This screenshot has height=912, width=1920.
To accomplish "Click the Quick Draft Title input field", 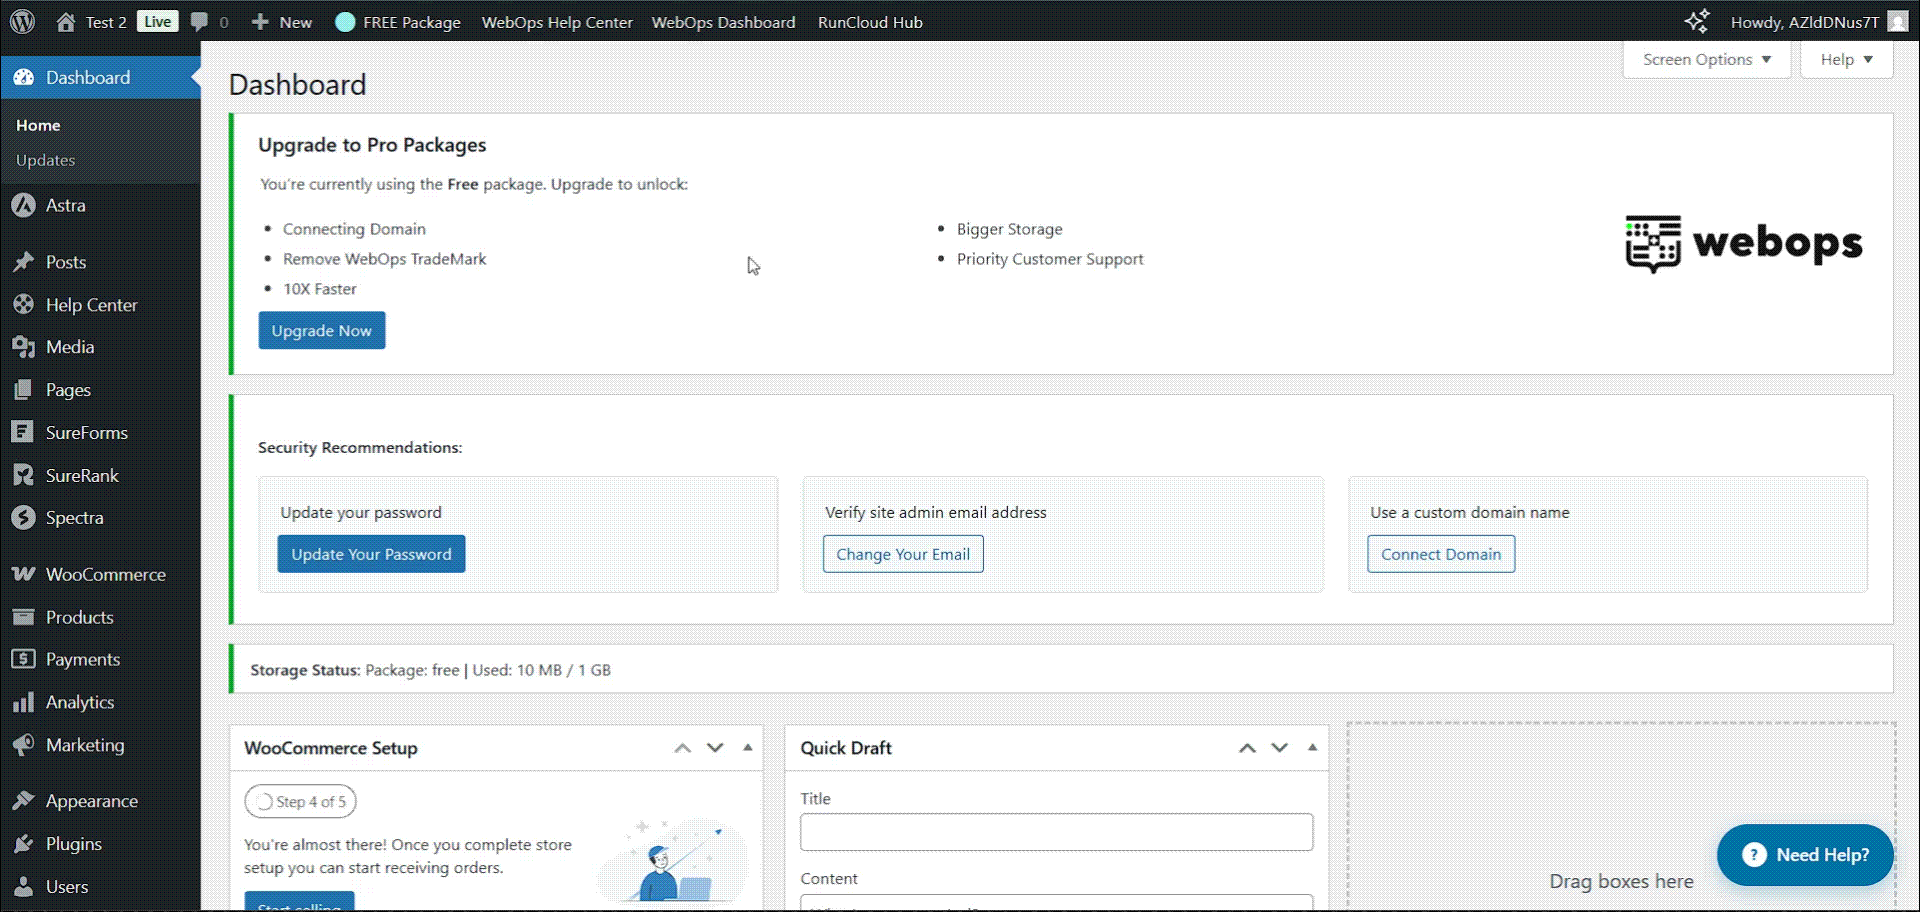I will click(1056, 832).
